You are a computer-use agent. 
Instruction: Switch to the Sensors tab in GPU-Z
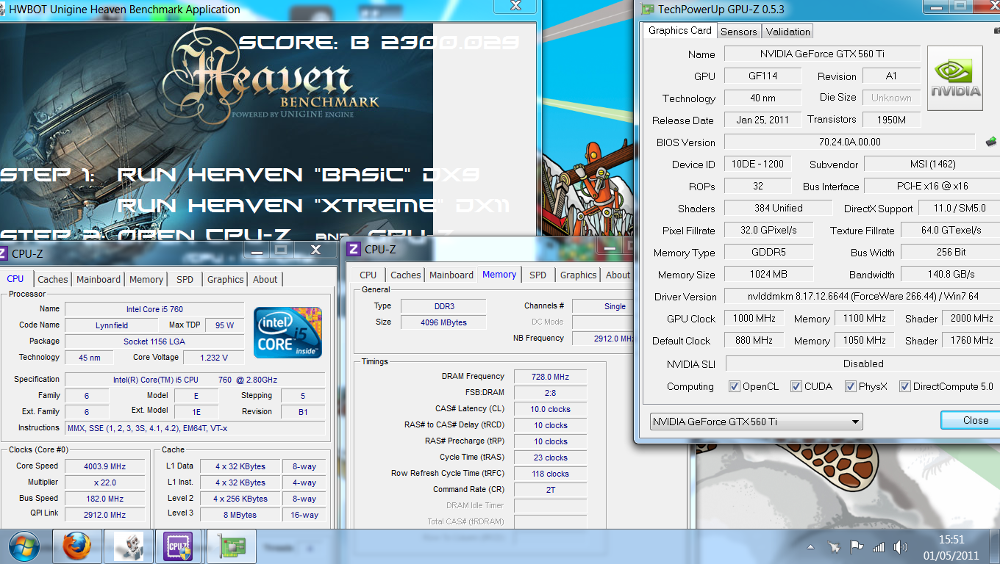739,31
